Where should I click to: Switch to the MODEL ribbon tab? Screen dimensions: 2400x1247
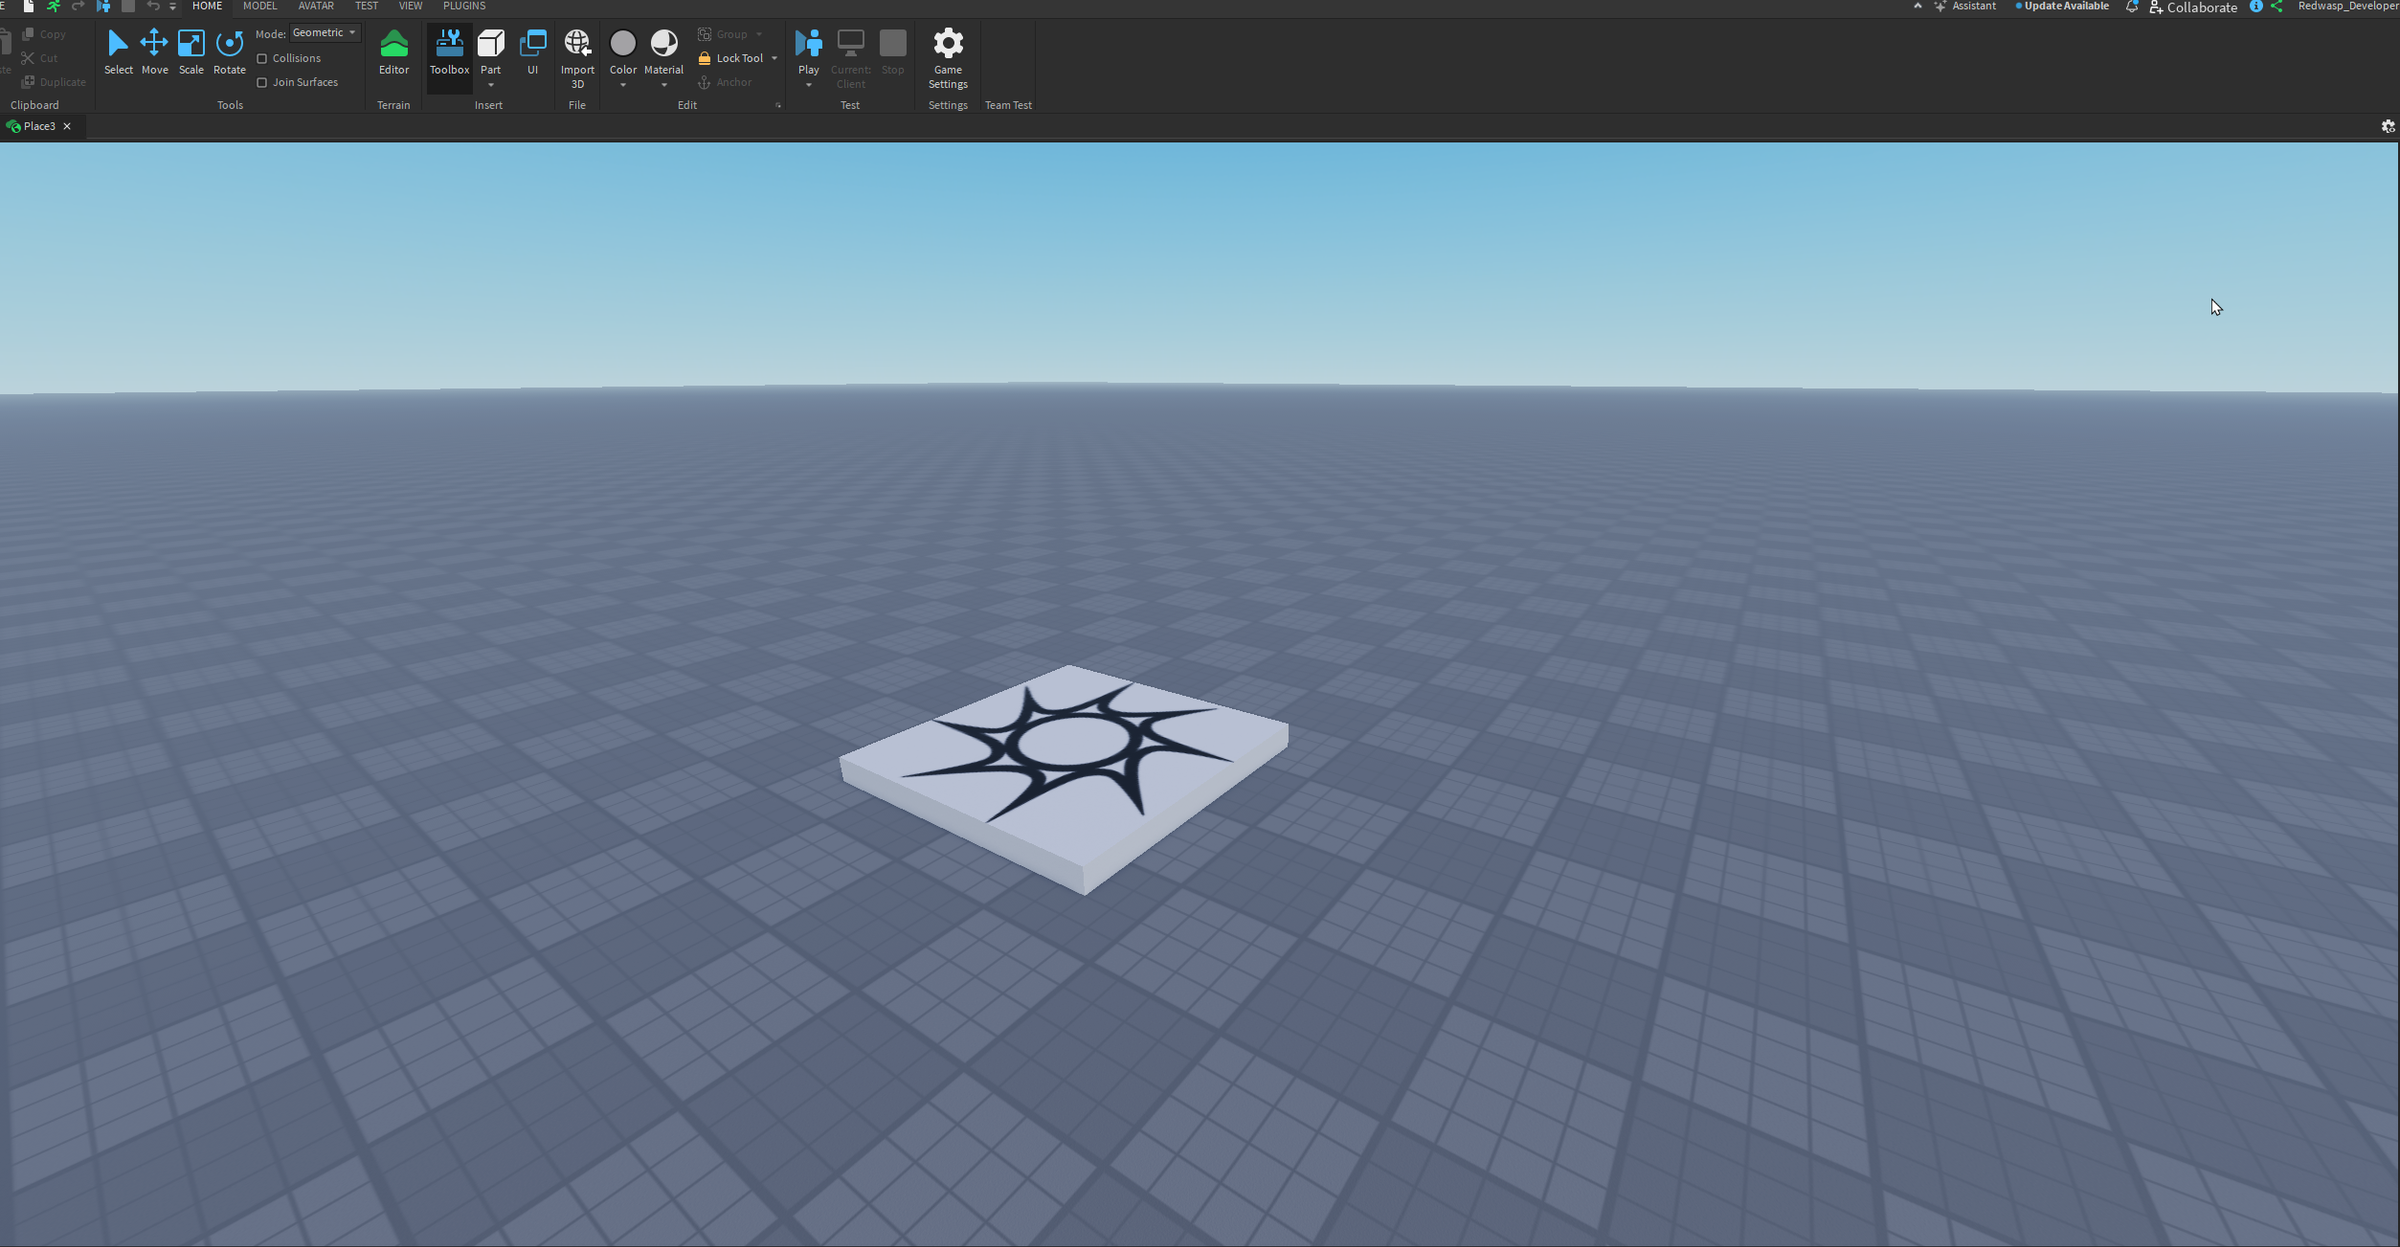260,6
